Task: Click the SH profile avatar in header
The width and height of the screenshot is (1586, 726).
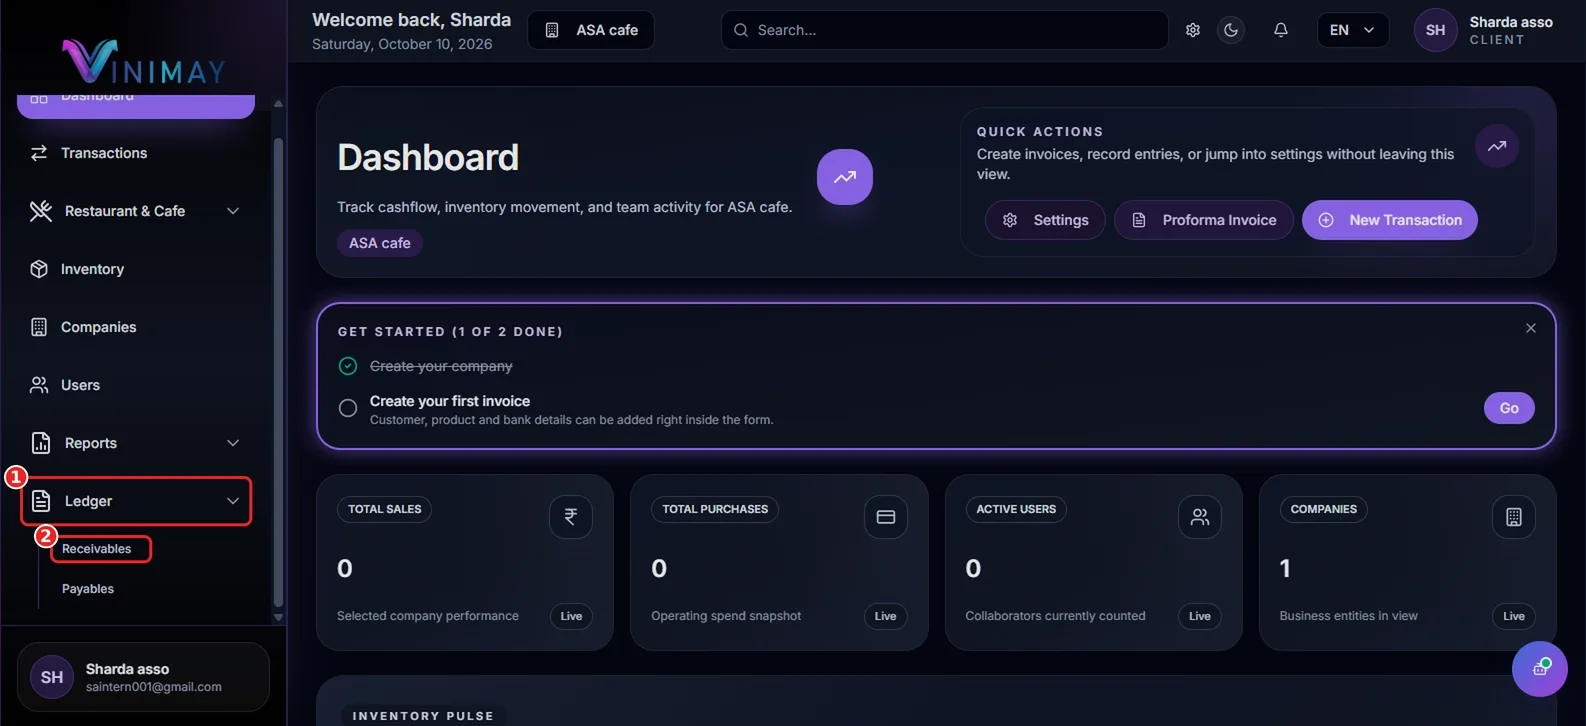Action: (1435, 30)
